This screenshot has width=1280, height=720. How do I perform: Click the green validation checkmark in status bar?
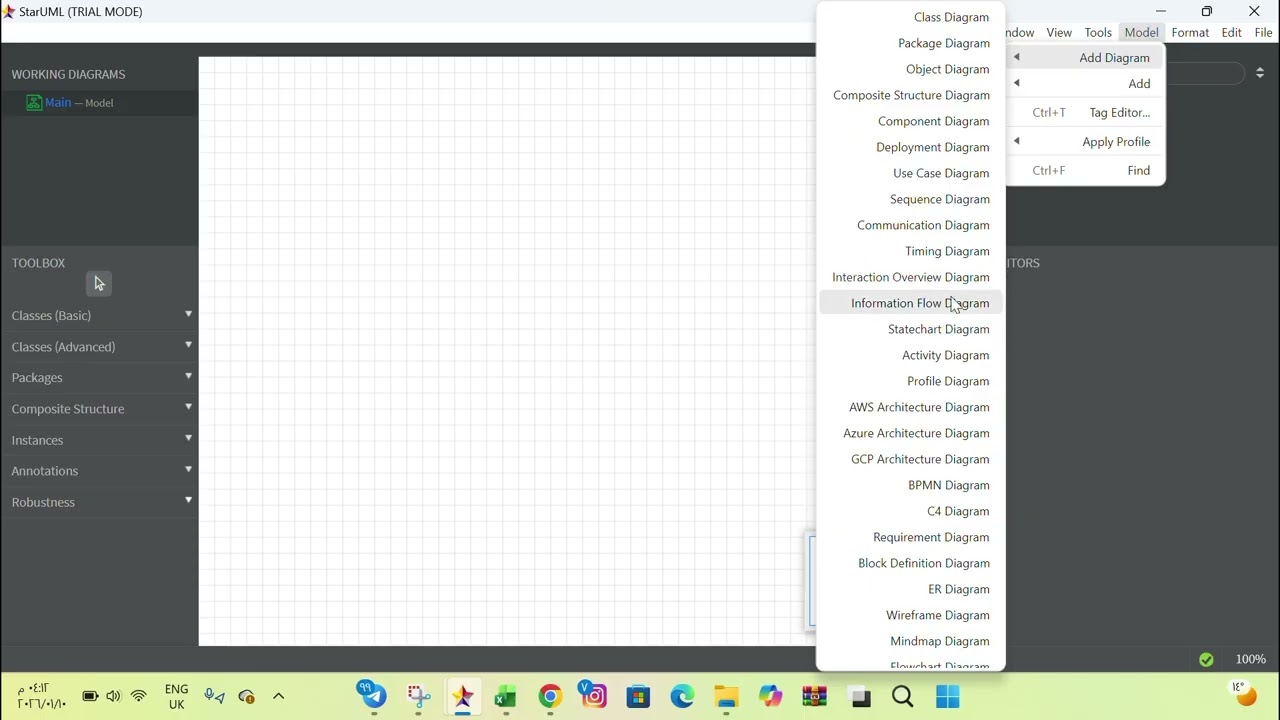1206,659
